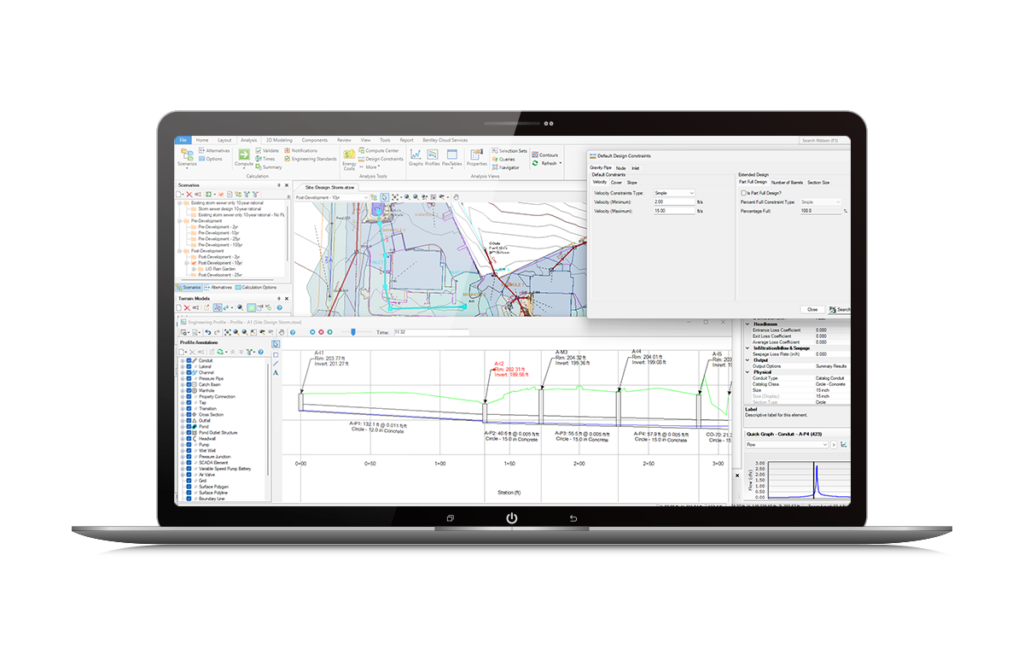Screen dimensions: 1024x666
Task: Click the Validate icon in the Calculation group
Action: coord(260,149)
